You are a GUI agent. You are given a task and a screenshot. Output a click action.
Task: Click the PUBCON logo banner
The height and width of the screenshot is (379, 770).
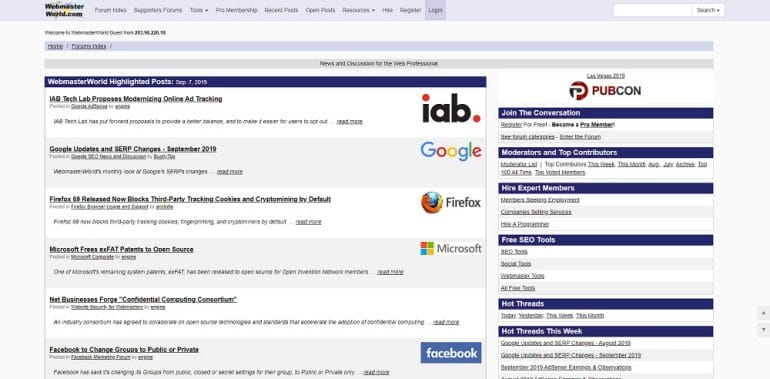[x=605, y=91]
